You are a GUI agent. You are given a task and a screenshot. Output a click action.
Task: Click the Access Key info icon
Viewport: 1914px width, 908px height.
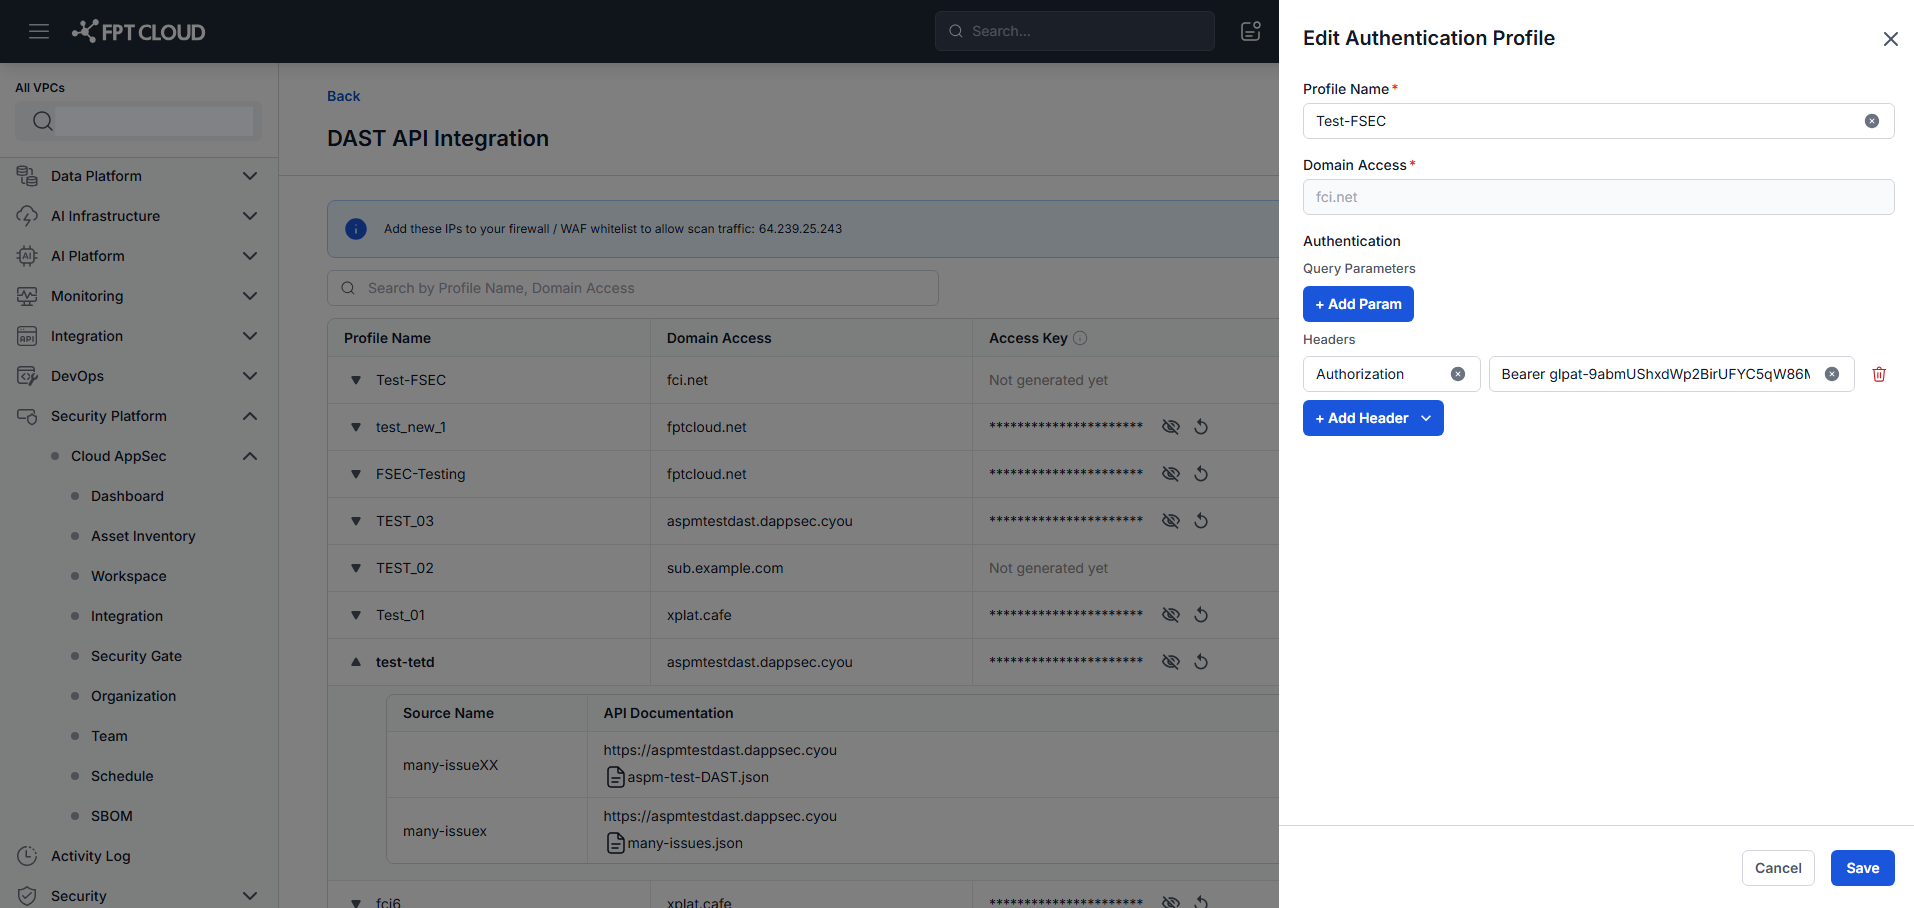[1080, 338]
